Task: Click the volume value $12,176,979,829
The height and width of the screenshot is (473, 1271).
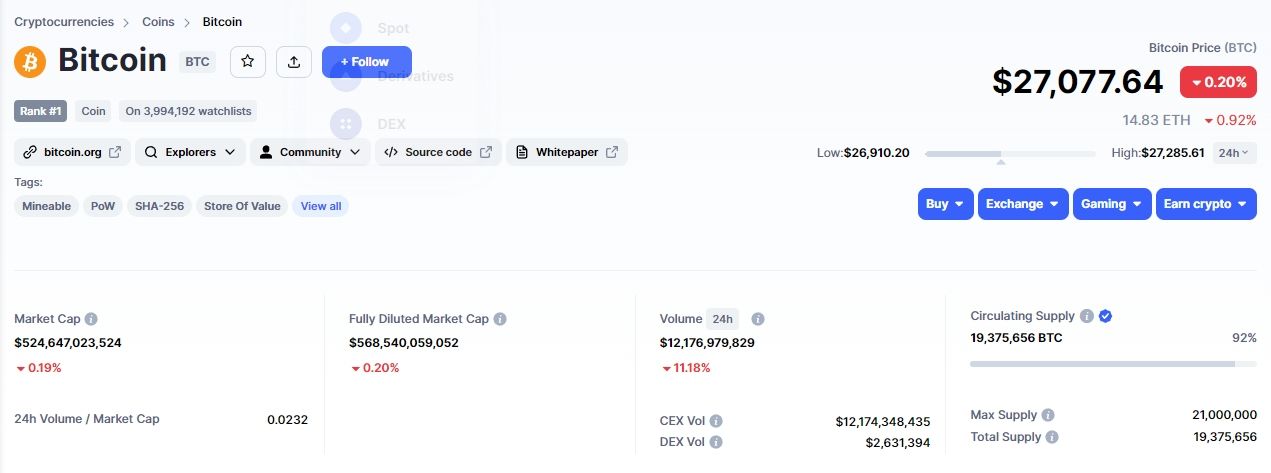Action: [707, 342]
